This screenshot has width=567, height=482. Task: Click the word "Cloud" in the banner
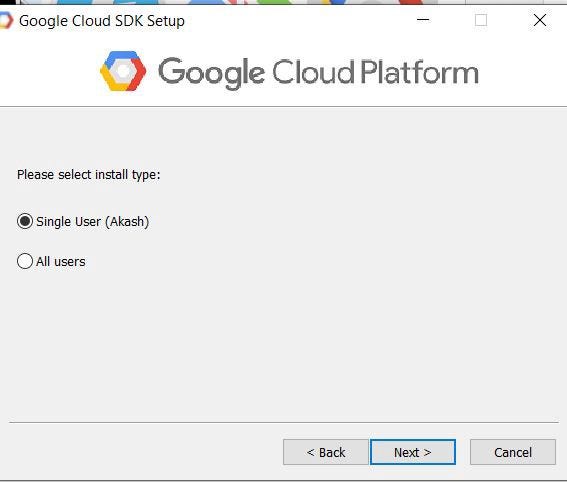[x=313, y=72]
